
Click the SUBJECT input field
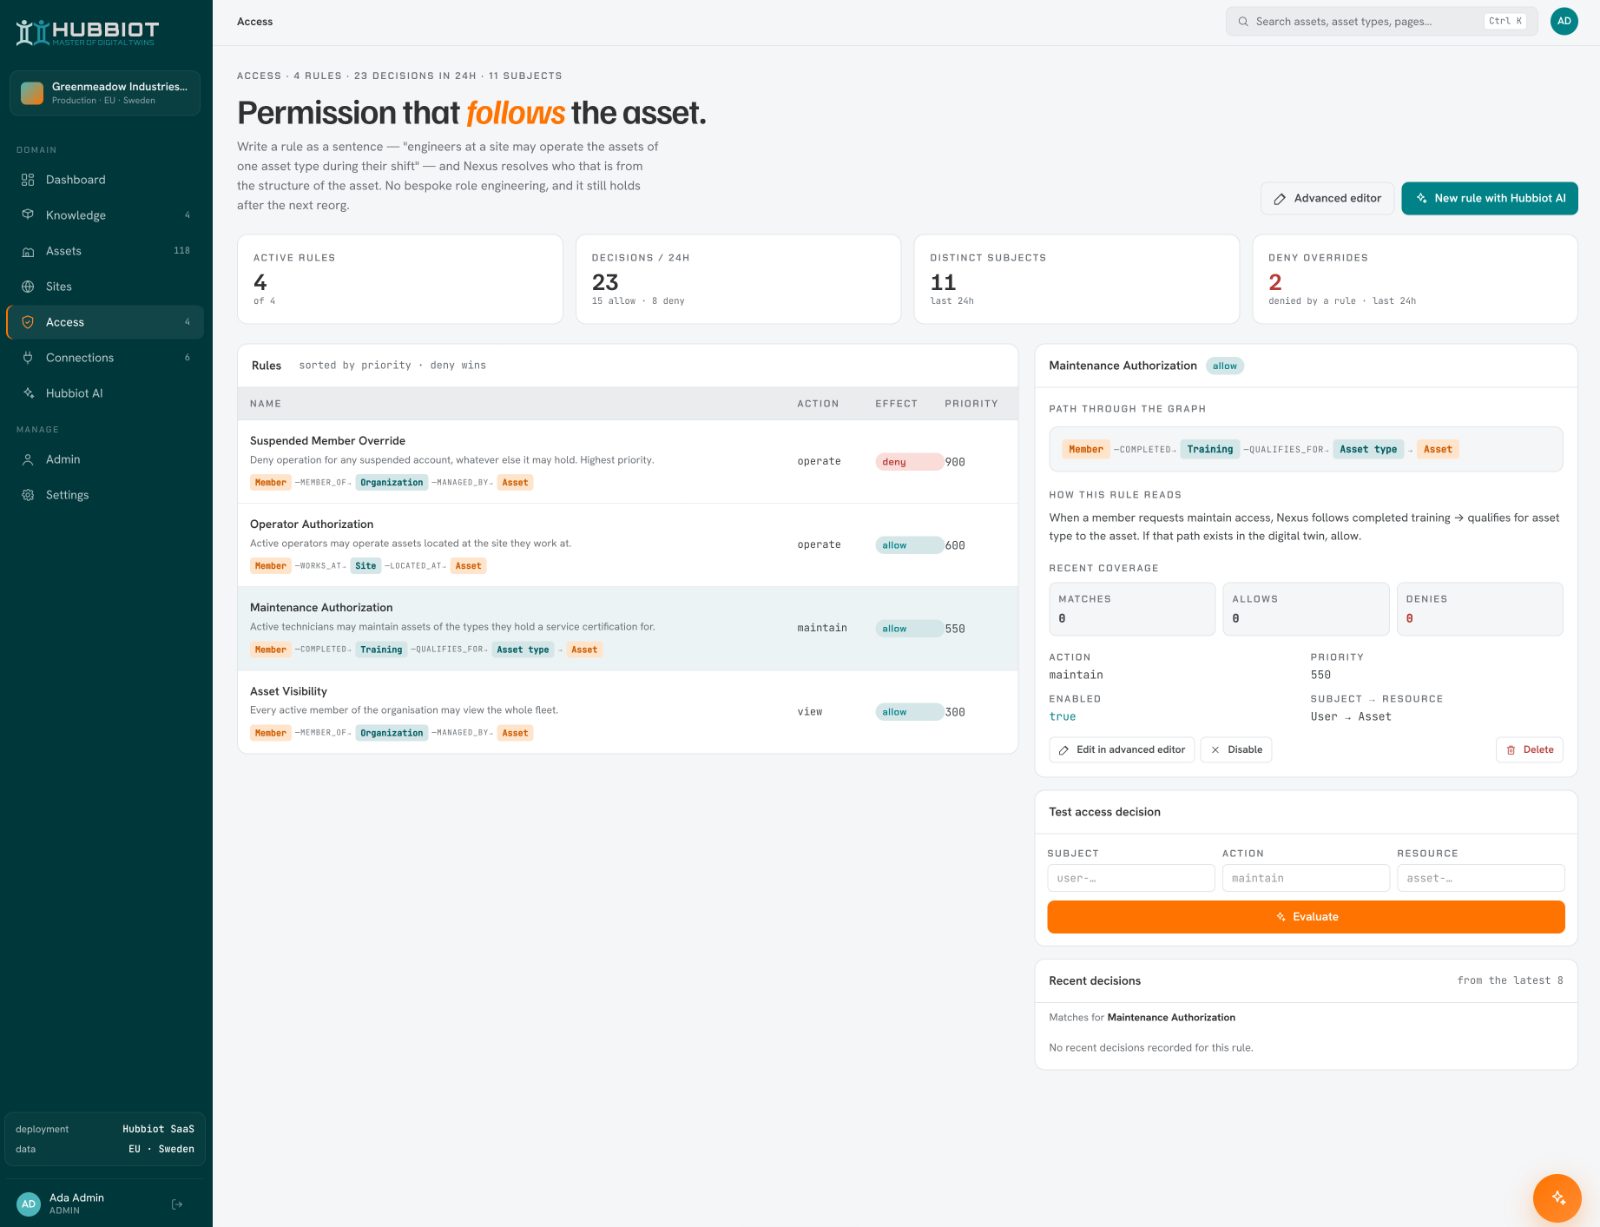(1131, 878)
